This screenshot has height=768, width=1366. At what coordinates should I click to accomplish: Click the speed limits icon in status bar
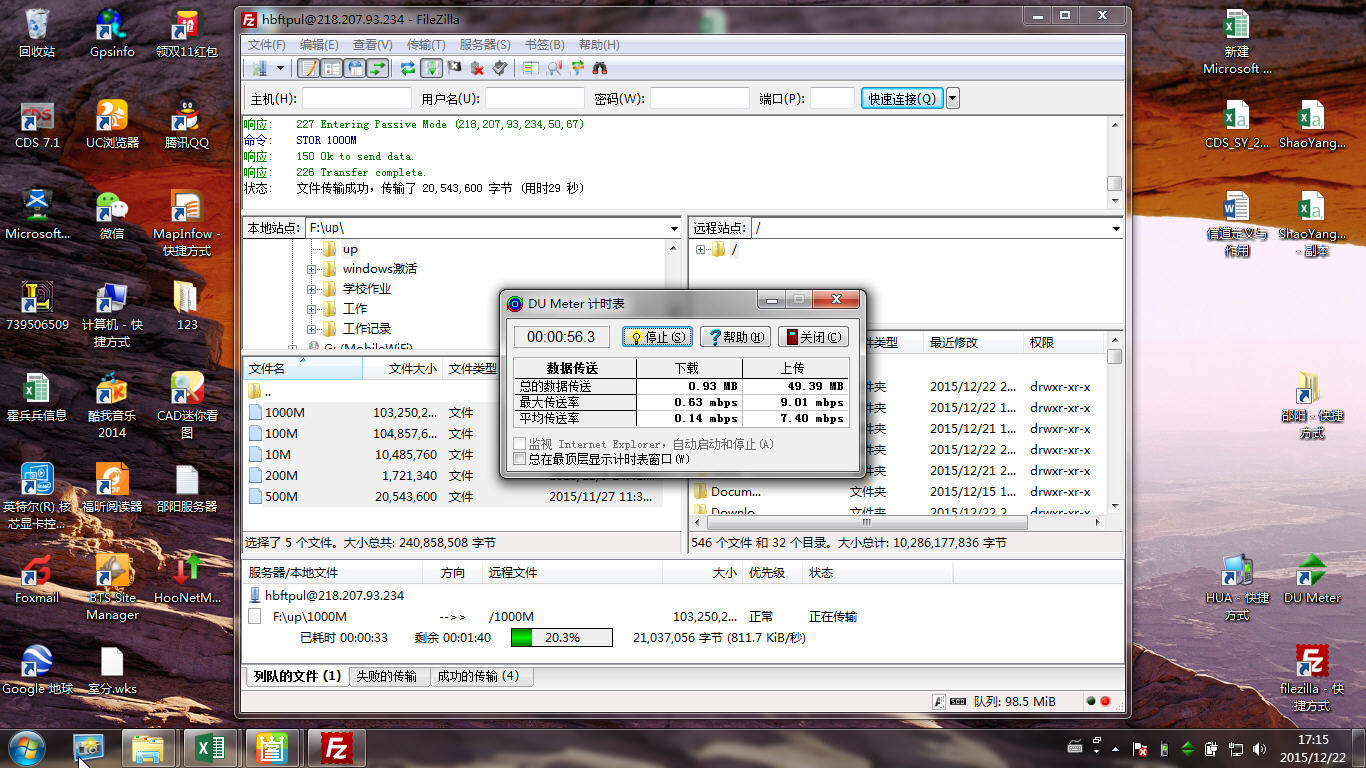coord(957,701)
